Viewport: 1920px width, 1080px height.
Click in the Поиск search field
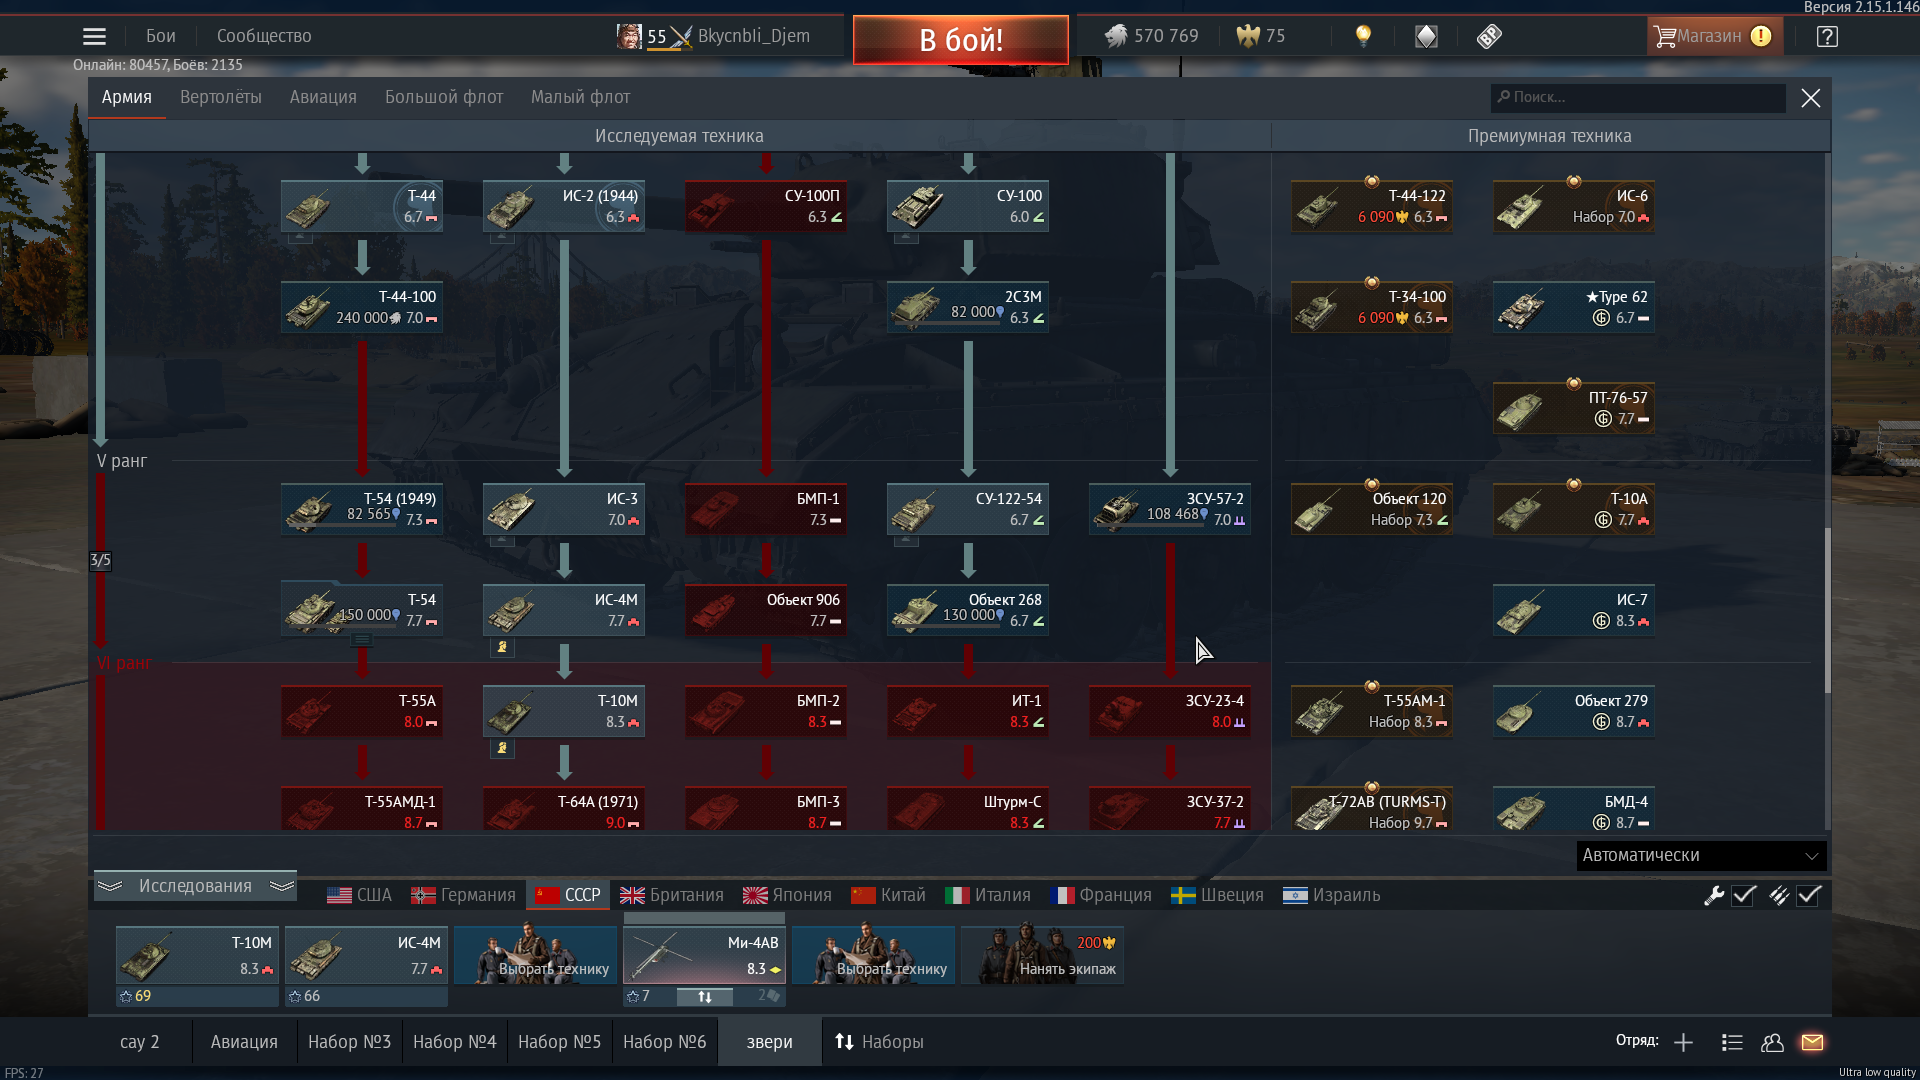1638,97
